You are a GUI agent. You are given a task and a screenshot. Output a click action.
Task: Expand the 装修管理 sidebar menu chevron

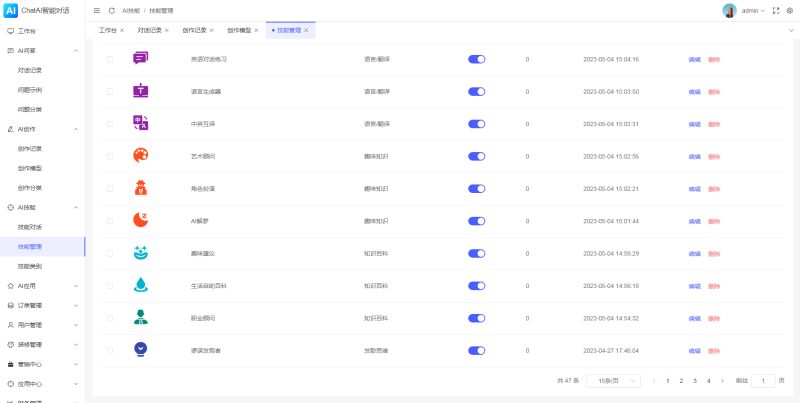click(x=76, y=345)
